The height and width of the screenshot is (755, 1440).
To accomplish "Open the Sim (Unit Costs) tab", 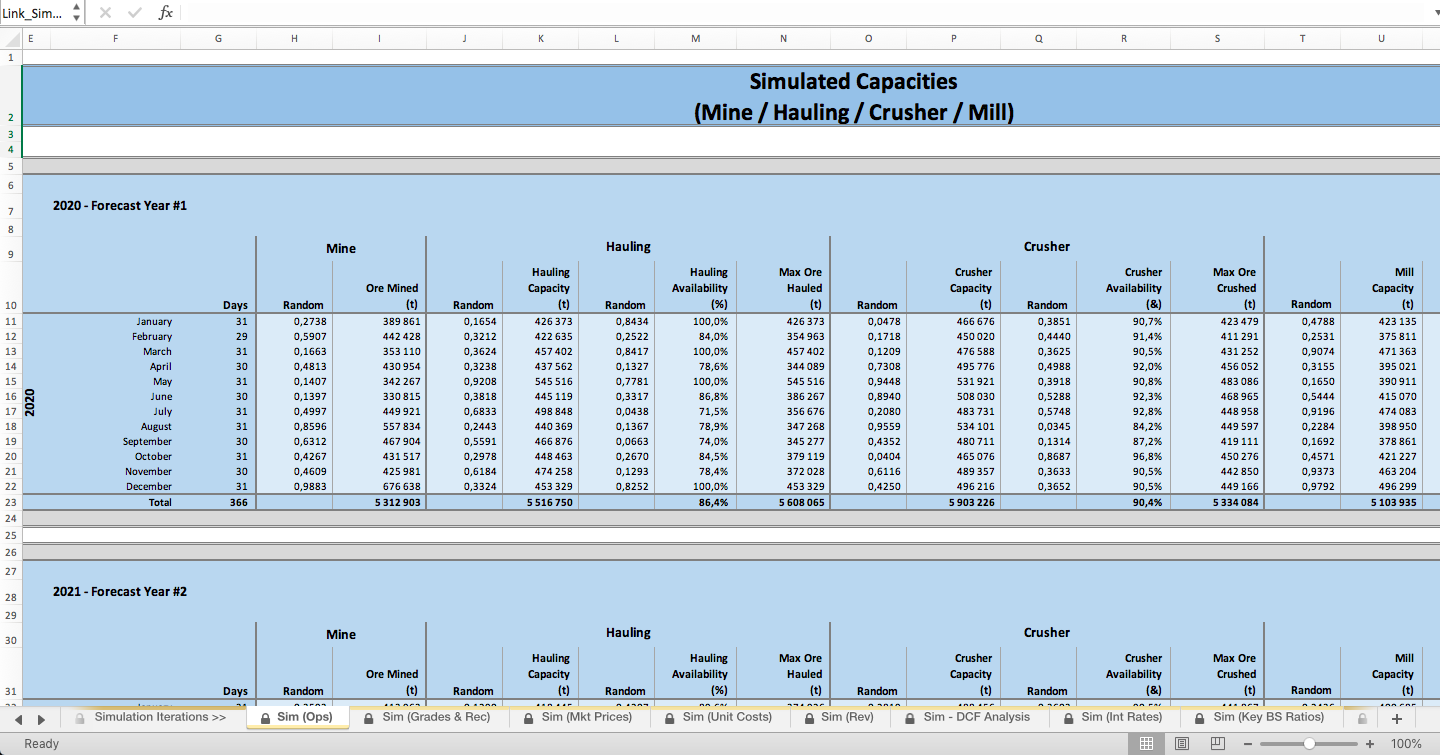I will (x=727, y=717).
